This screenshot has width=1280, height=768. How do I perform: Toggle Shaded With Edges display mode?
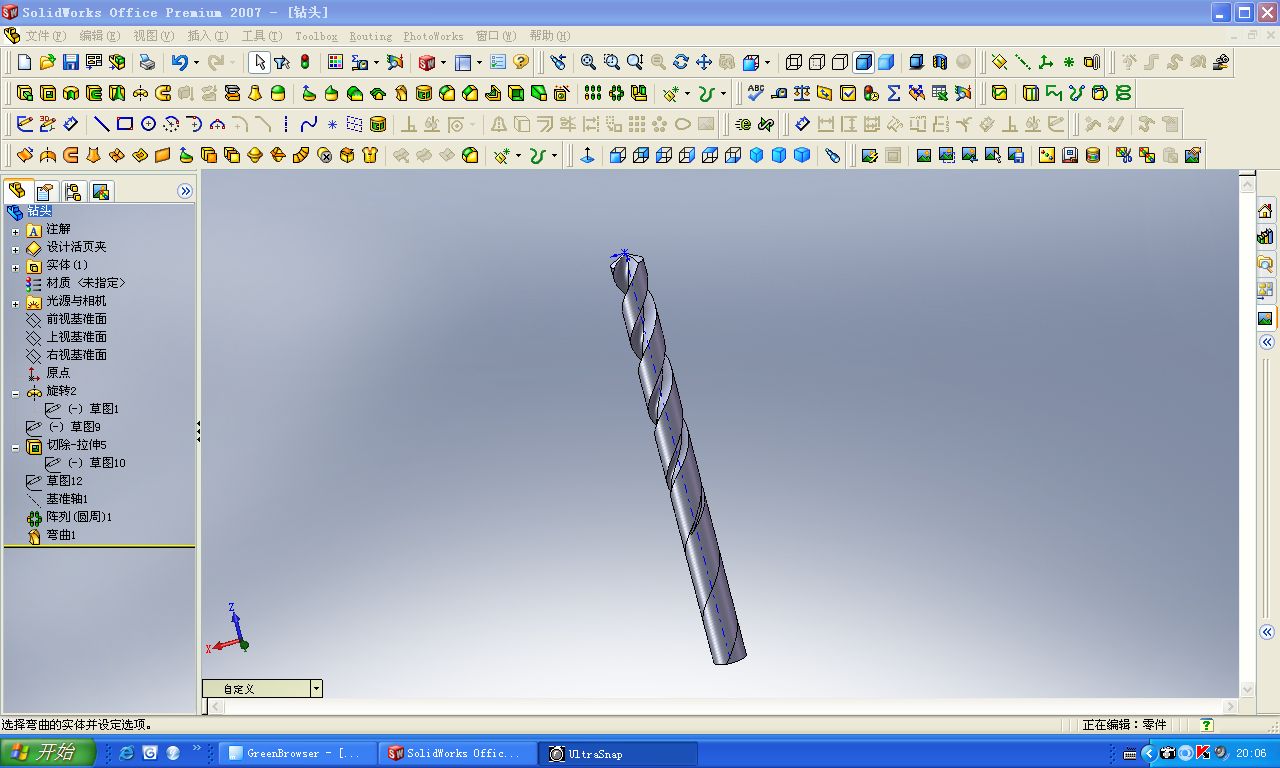tap(863, 62)
